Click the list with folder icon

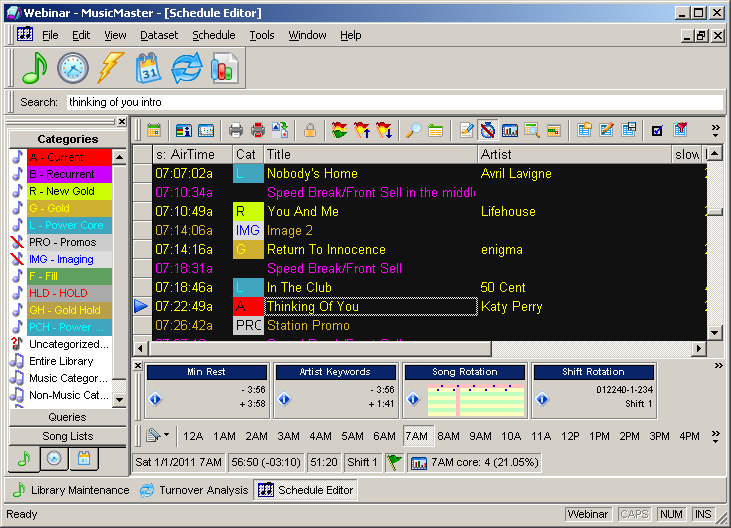(584, 130)
